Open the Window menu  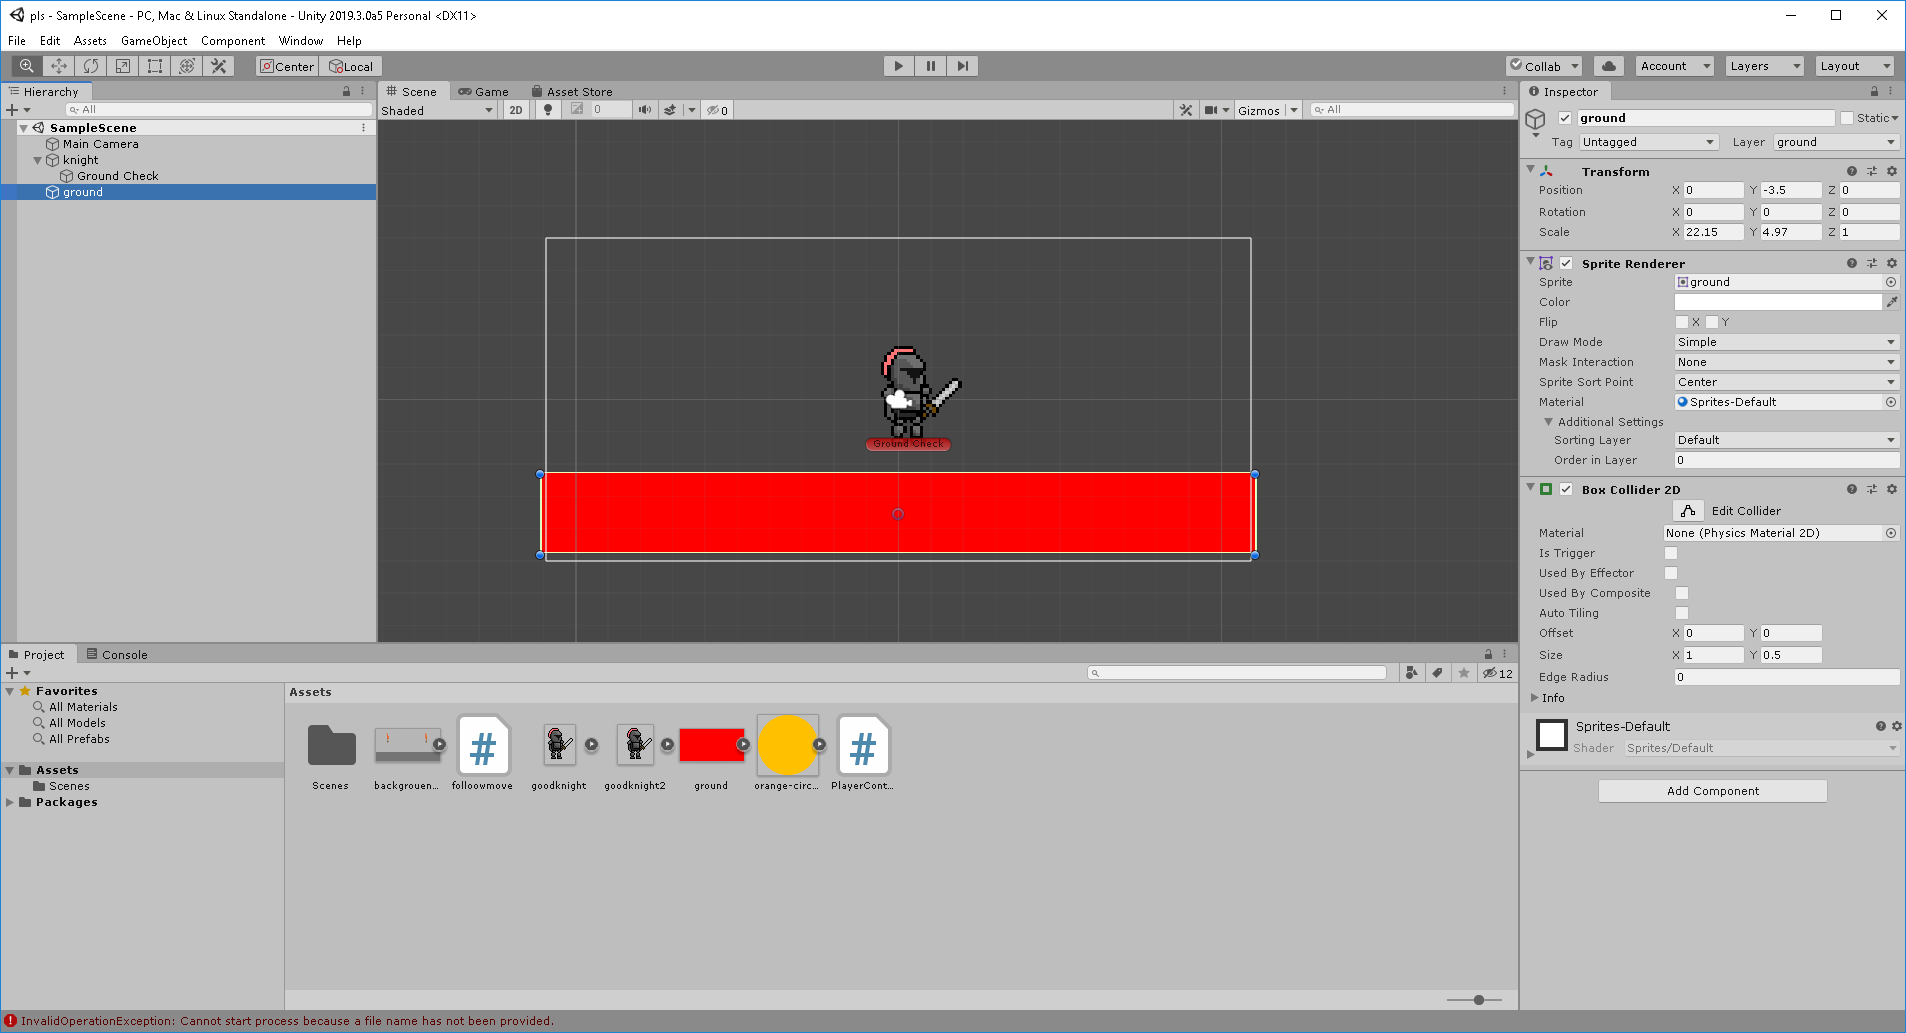pos(301,41)
